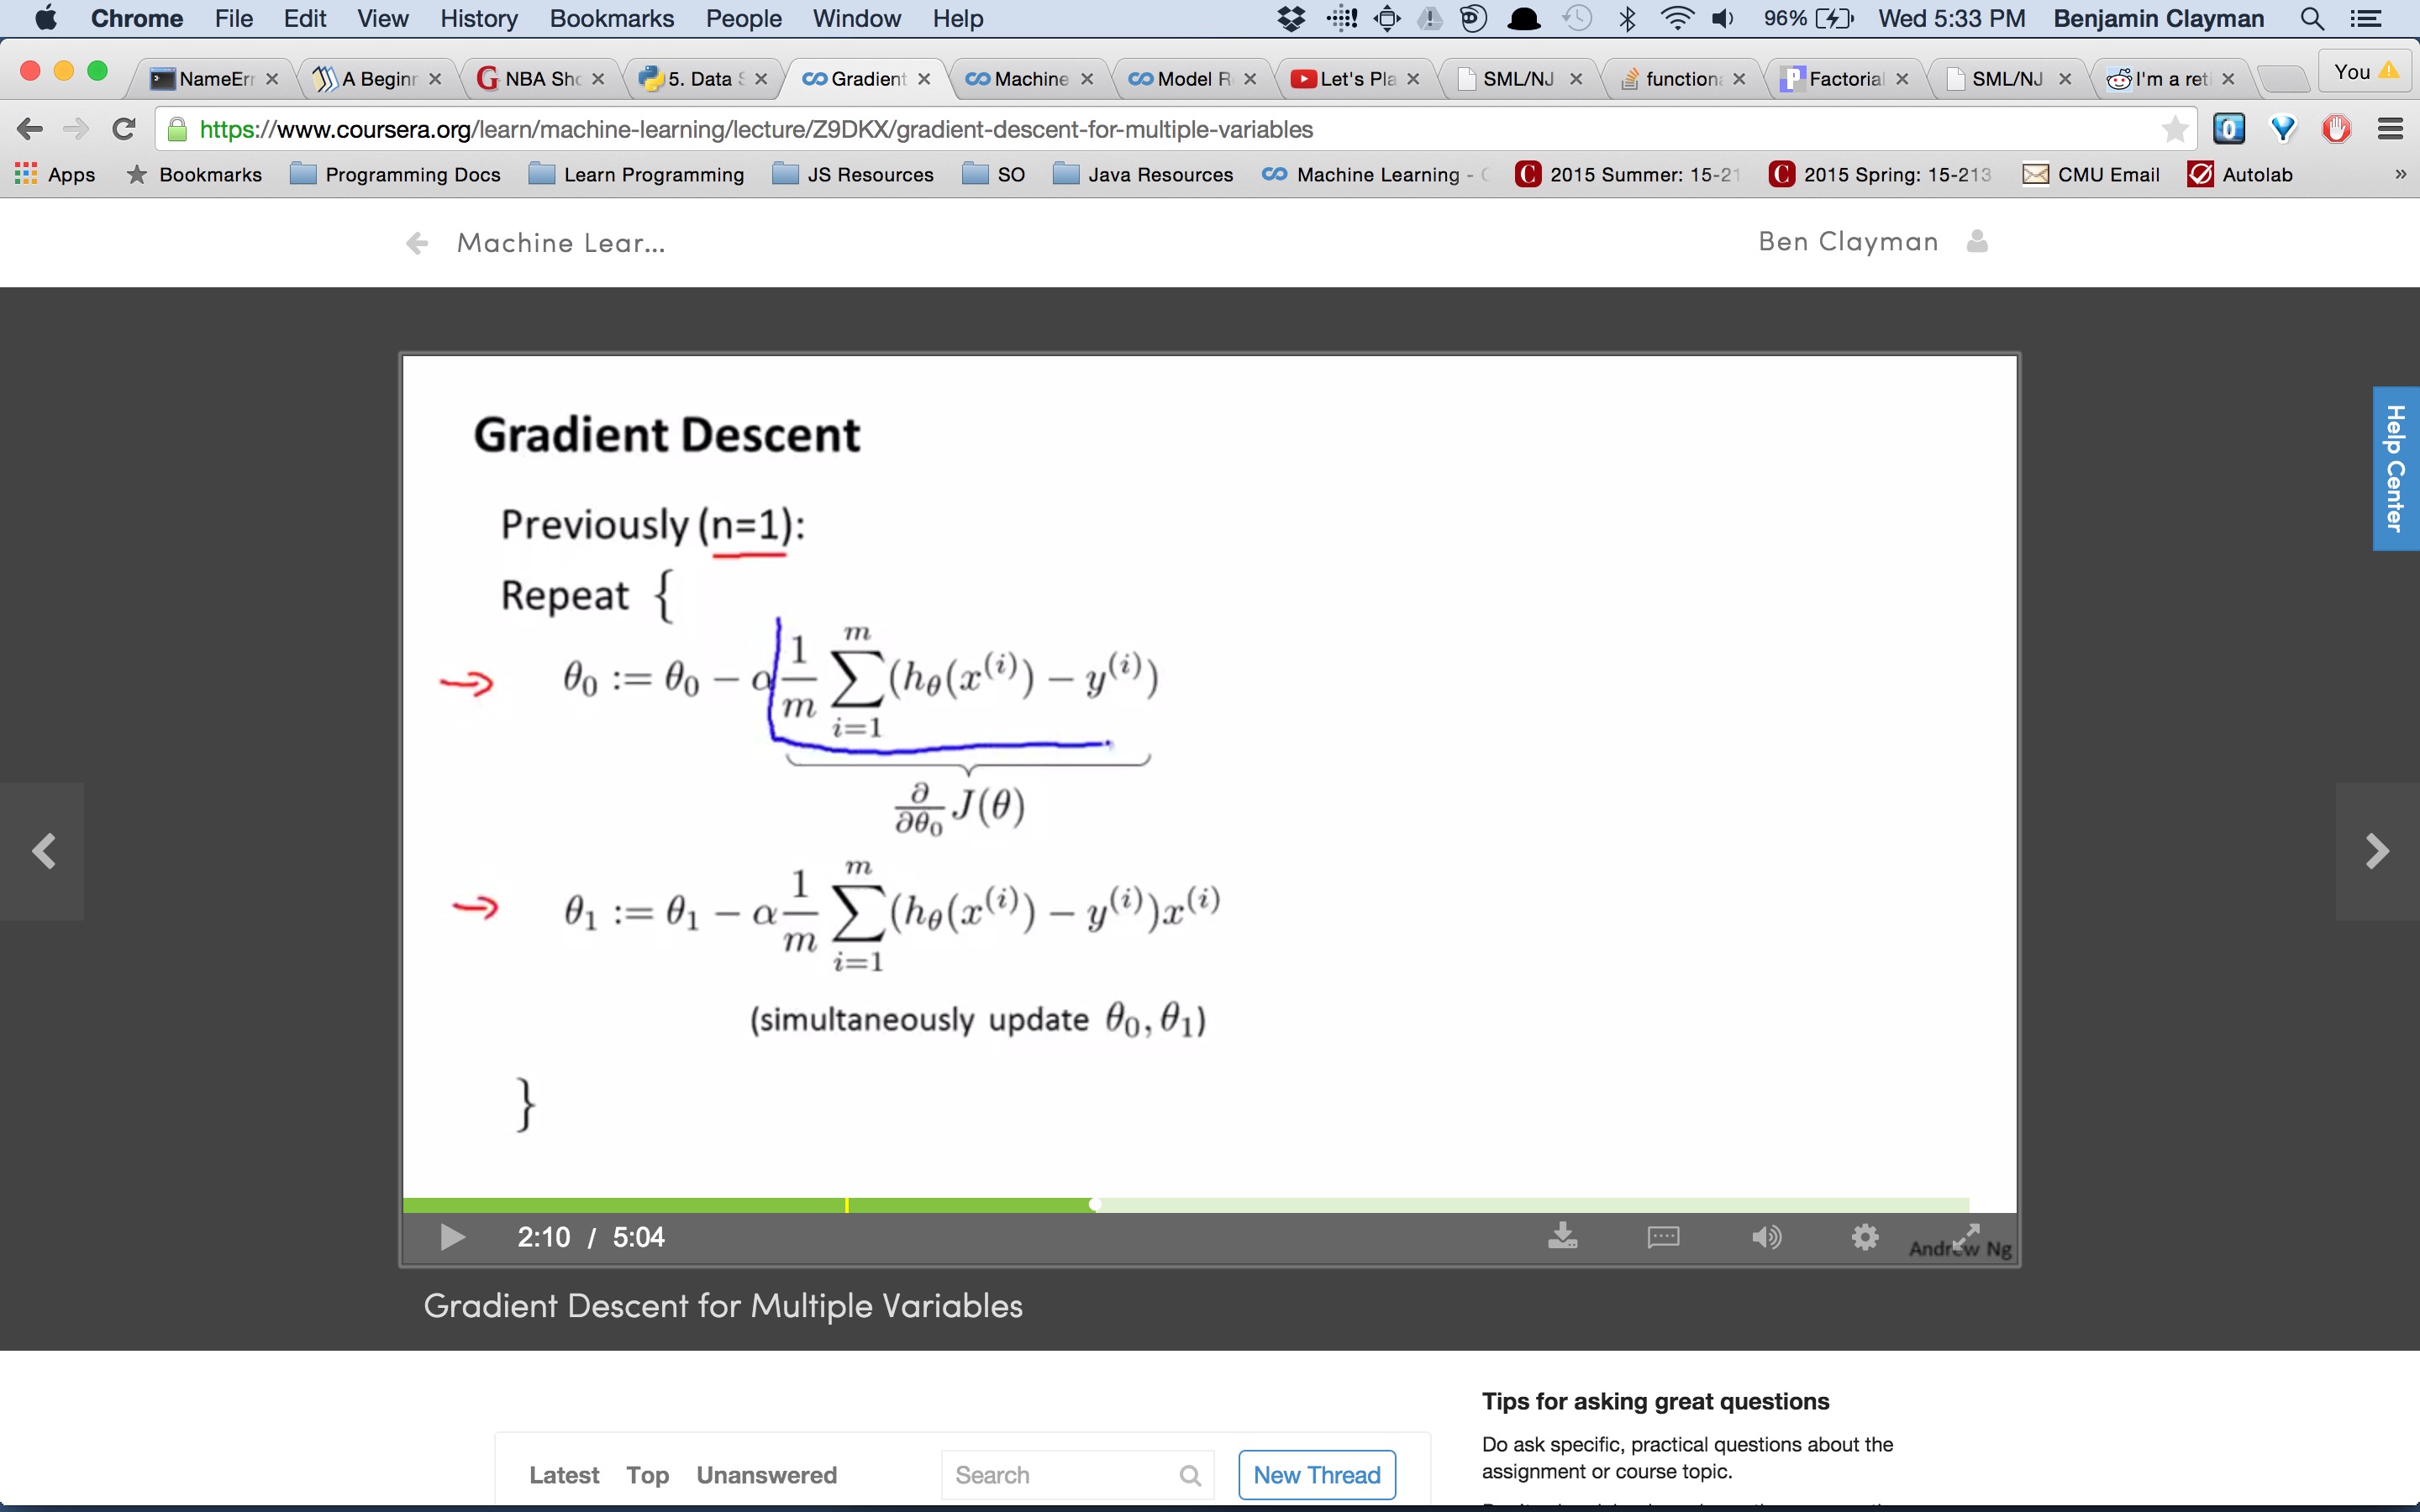Open the Help Center tab

click(x=2395, y=467)
